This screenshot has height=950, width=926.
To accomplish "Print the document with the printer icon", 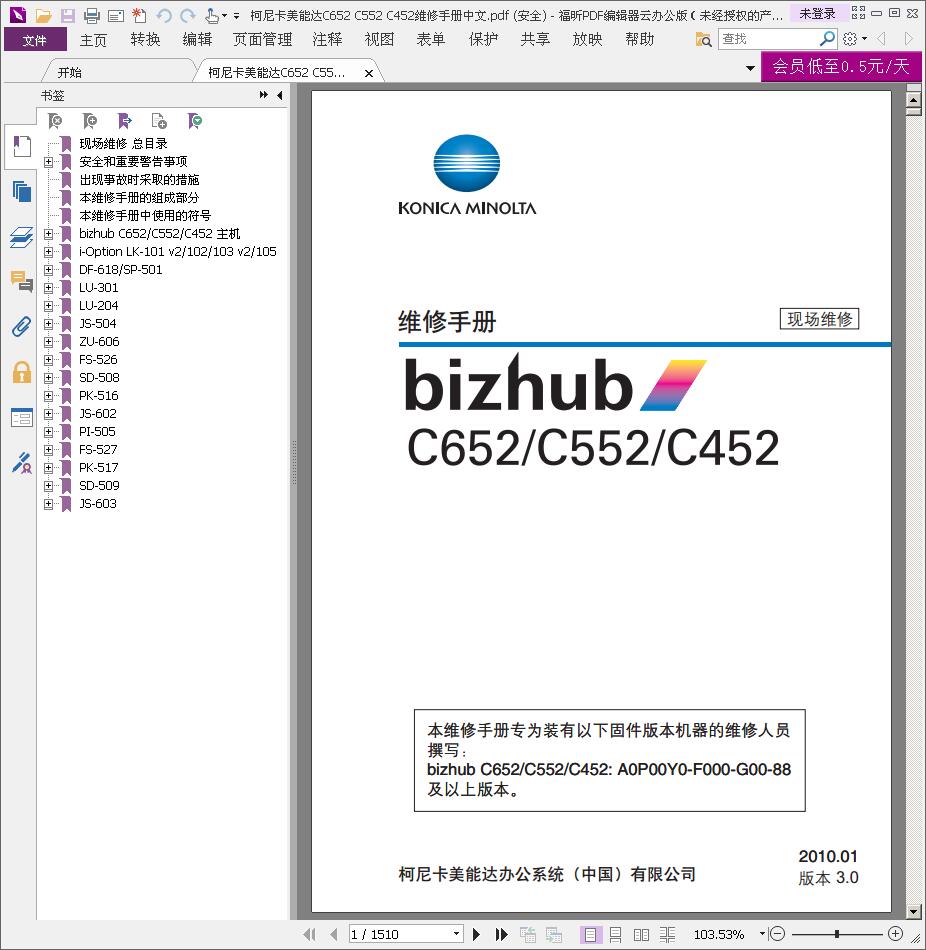I will 92,15.
